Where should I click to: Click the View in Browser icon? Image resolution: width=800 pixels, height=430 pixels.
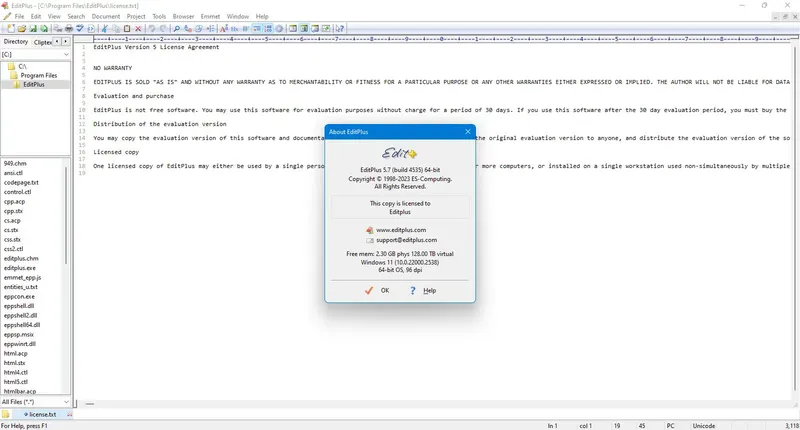pyautogui.click(x=91, y=29)
